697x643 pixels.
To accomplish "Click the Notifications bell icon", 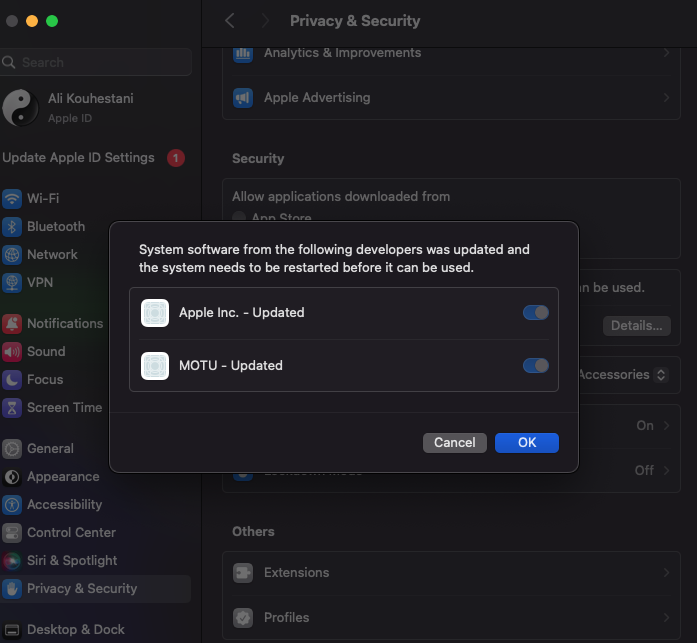I will coord(12,323).
